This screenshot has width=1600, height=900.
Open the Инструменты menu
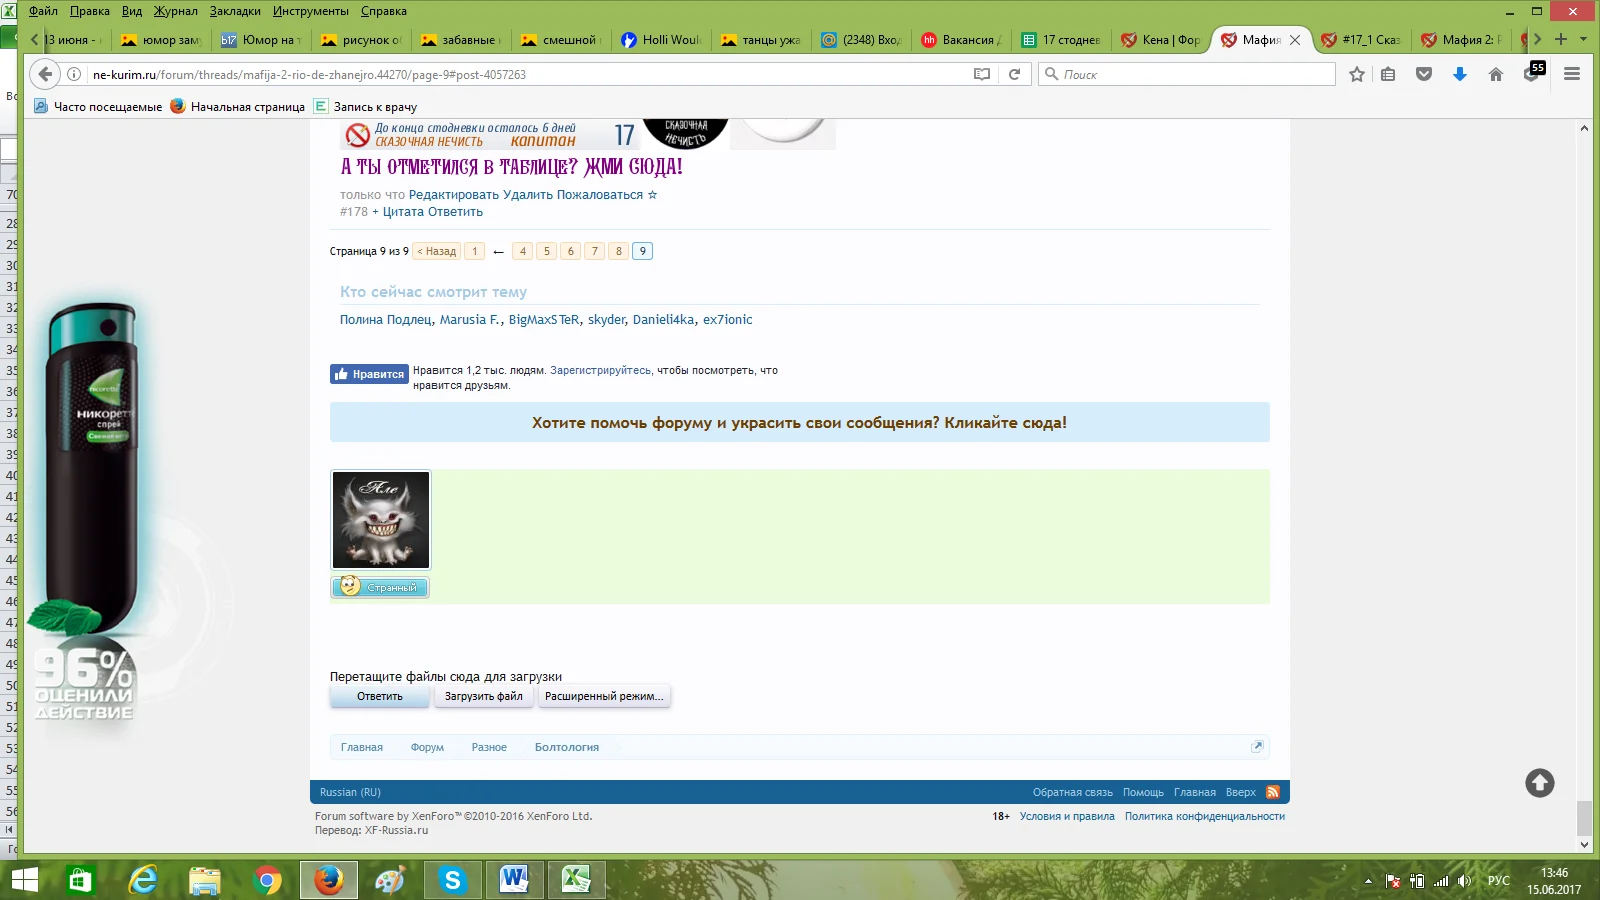(311, 11)
